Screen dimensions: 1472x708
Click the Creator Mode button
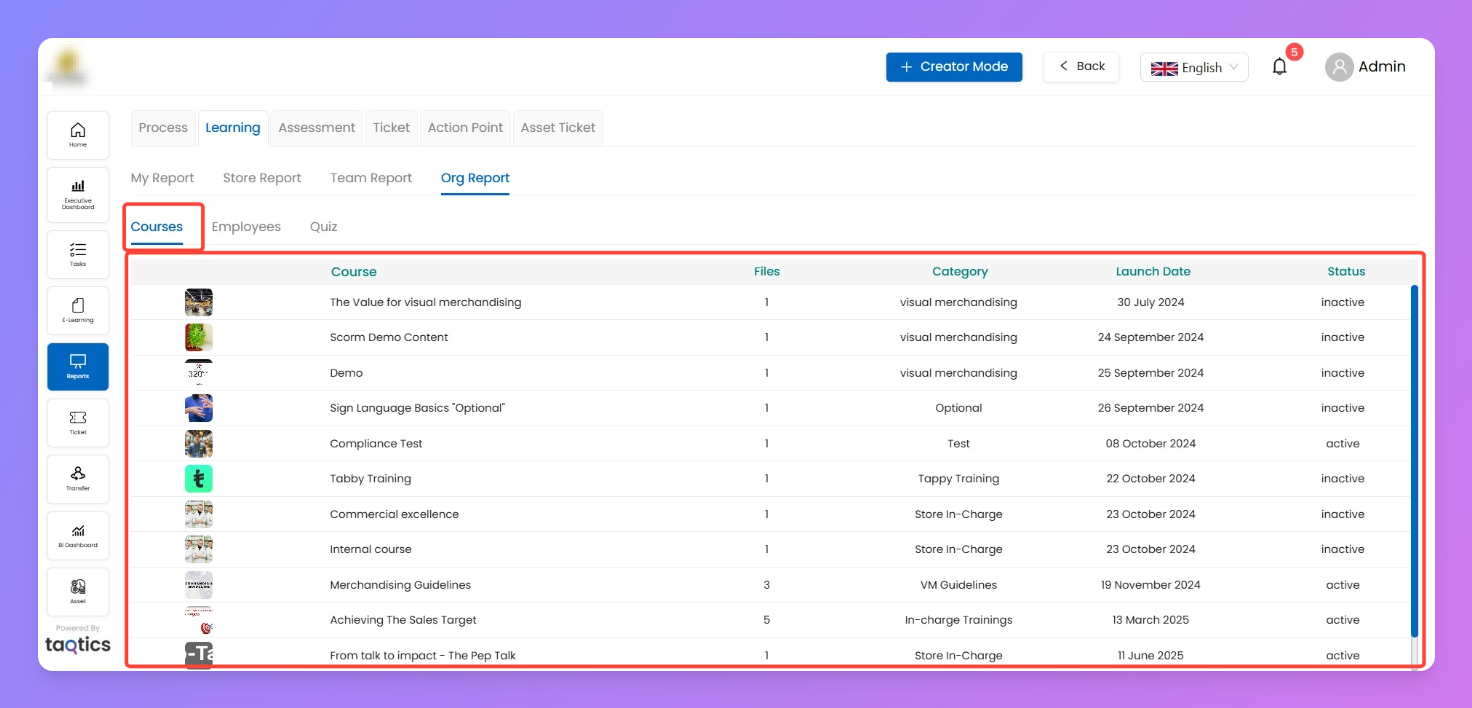pyautogui.click(x=954, y=67)
